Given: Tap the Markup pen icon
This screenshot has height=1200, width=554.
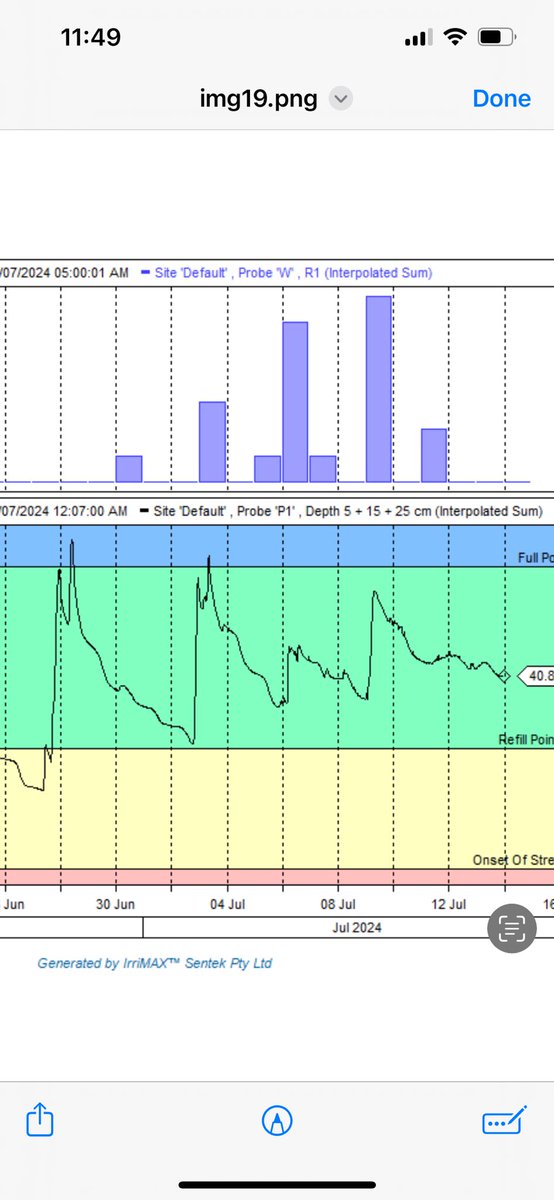Looking at the screenshot, I should click(x=276, y=1122).
